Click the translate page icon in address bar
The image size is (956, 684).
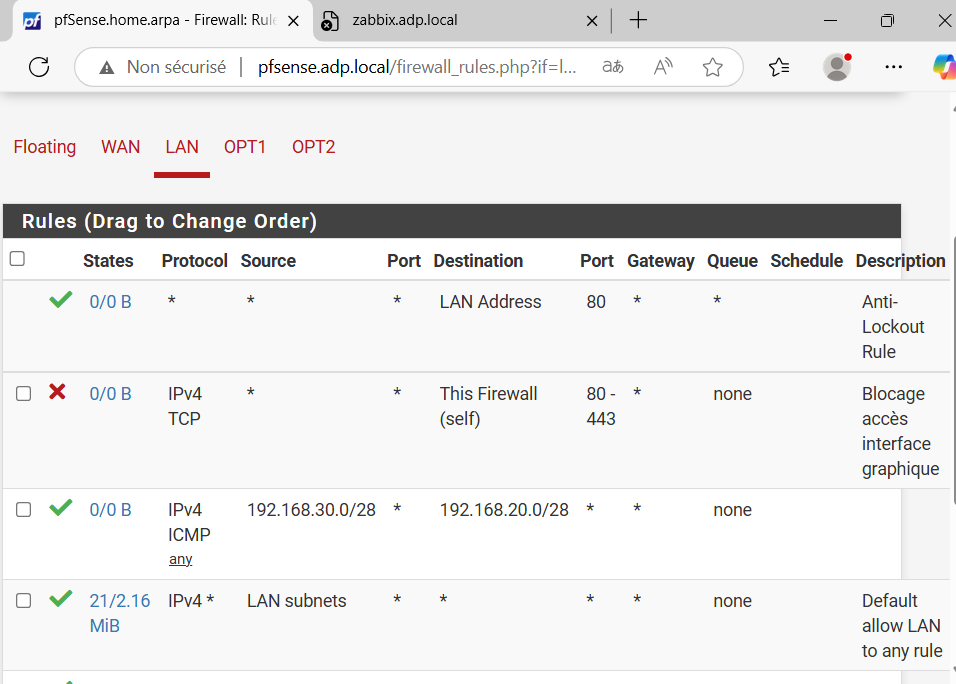(613, 67)
